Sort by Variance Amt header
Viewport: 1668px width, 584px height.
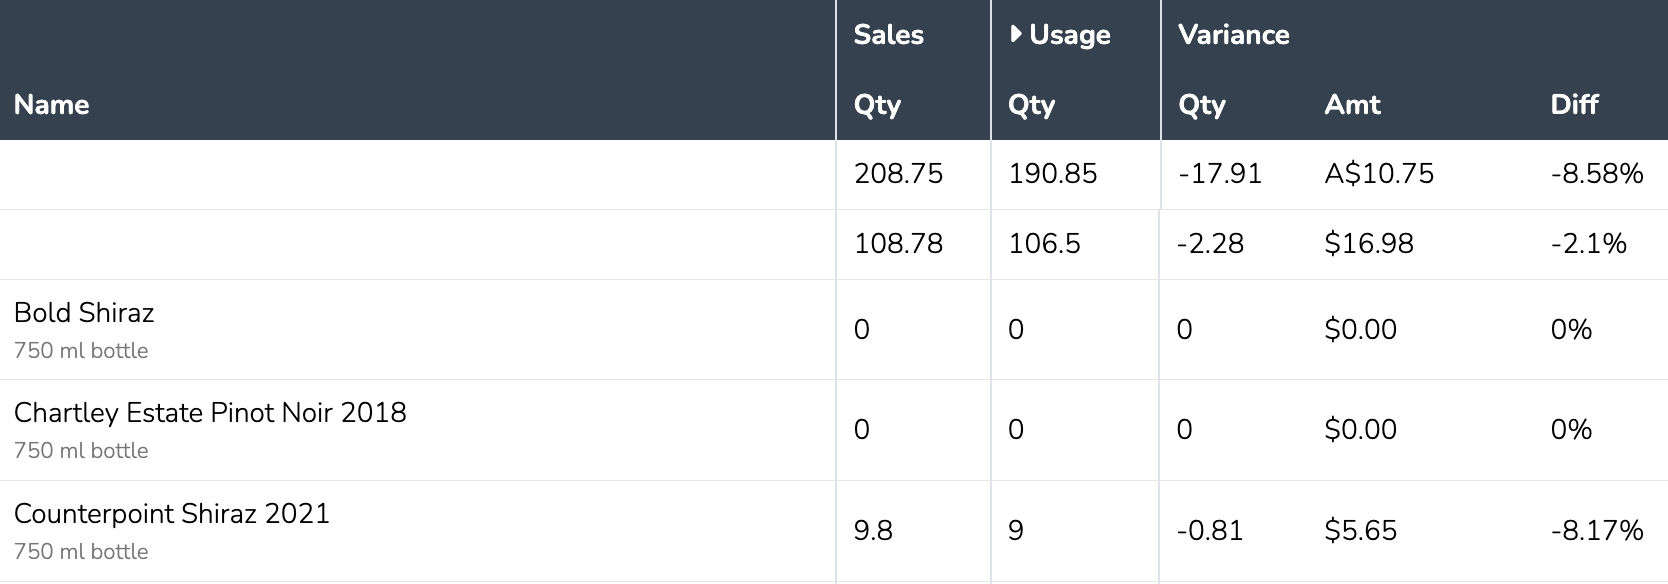1352,104
